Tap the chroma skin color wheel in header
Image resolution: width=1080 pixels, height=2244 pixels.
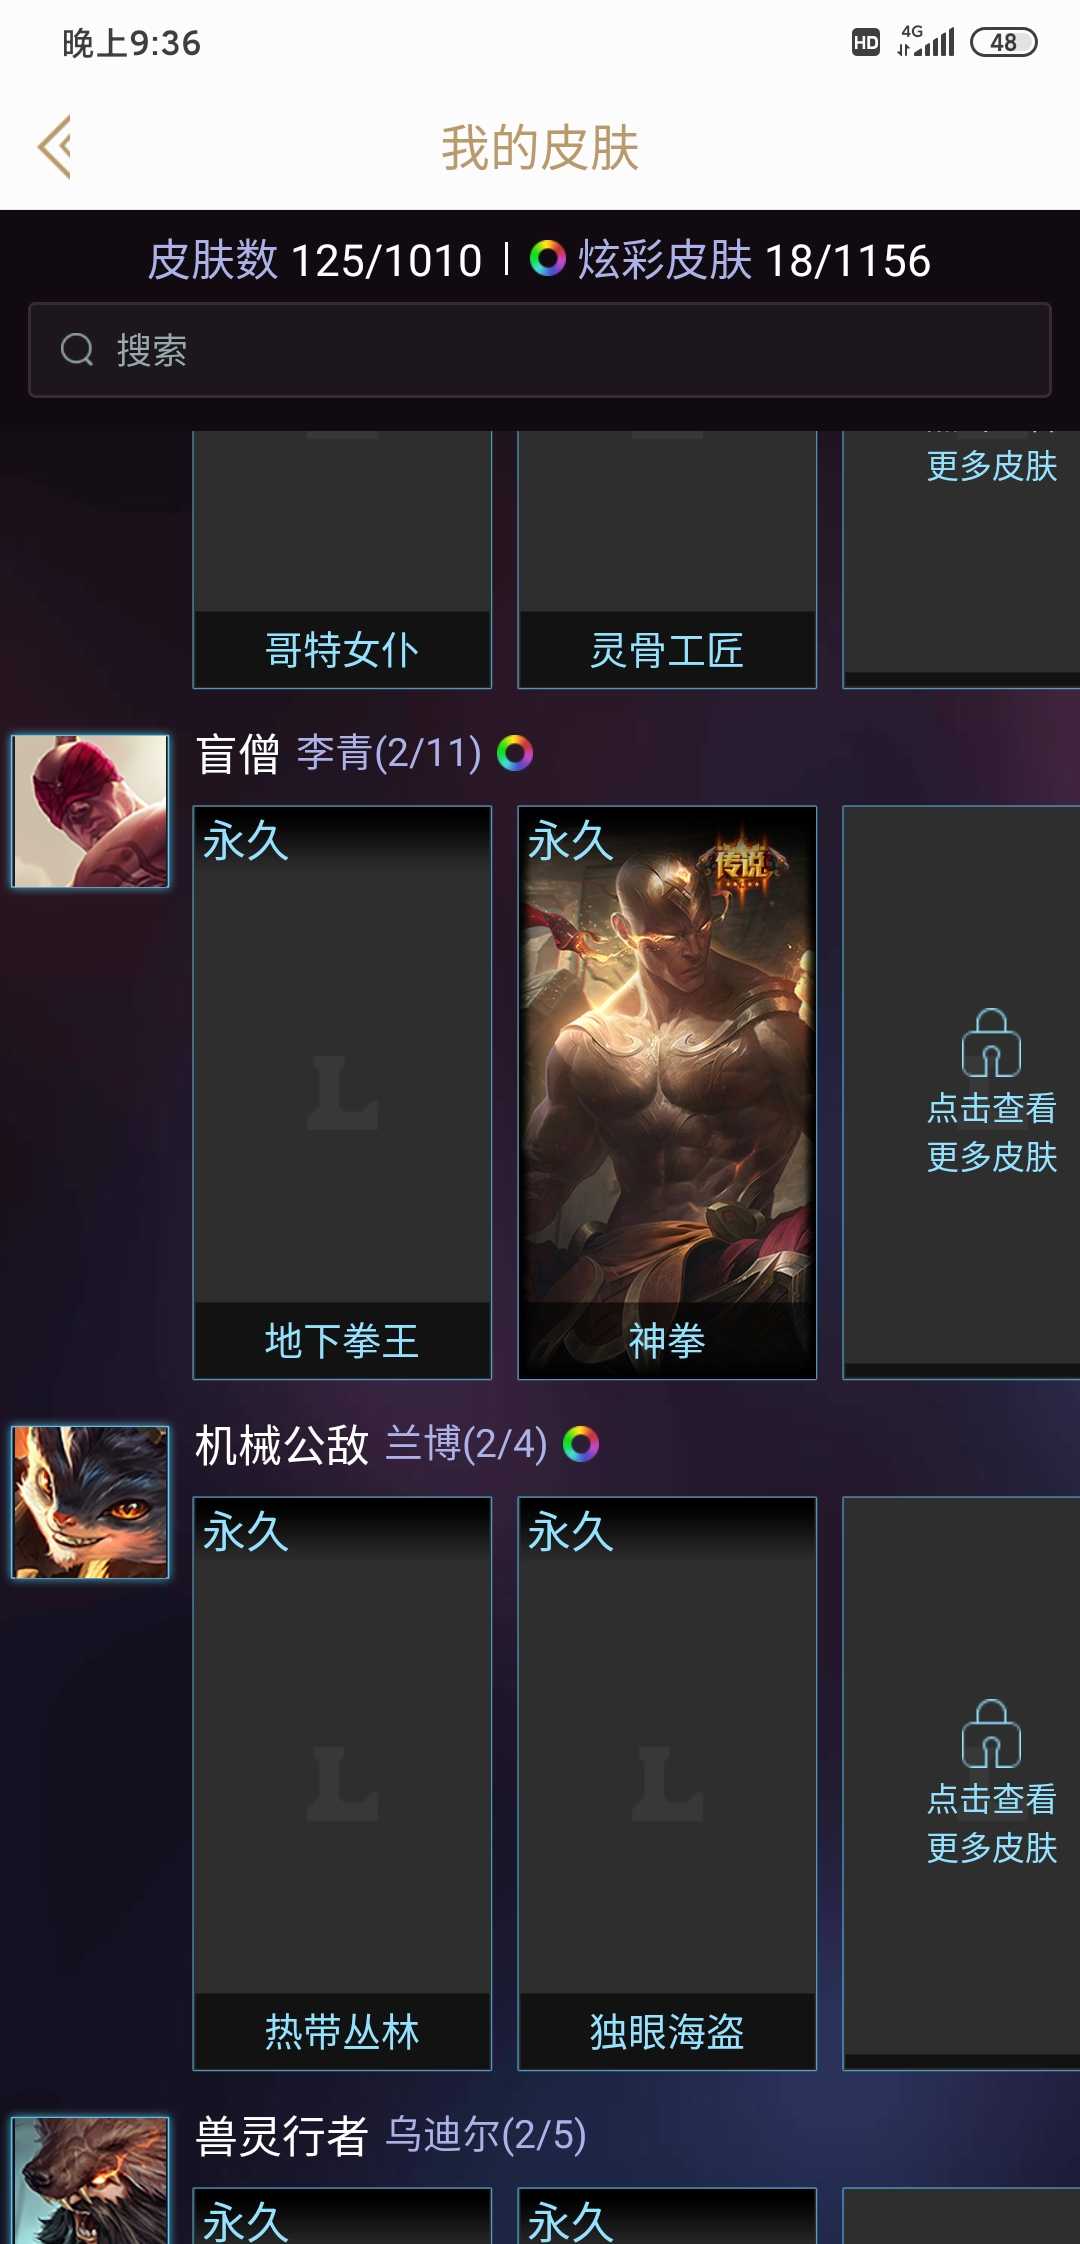(547, 259)
